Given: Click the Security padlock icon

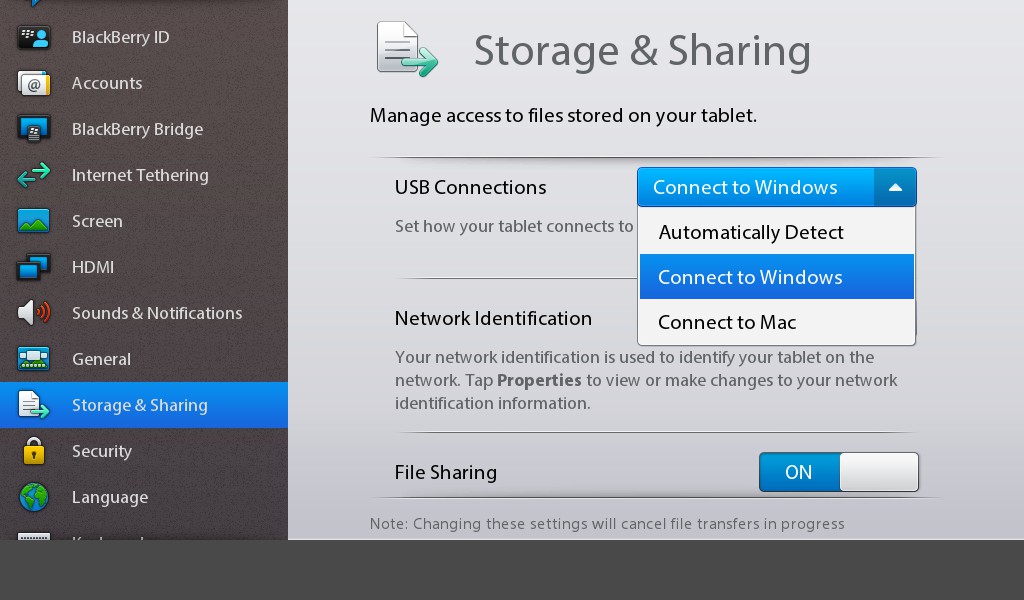Looking at the screenshot, I should tap(33, 451).
